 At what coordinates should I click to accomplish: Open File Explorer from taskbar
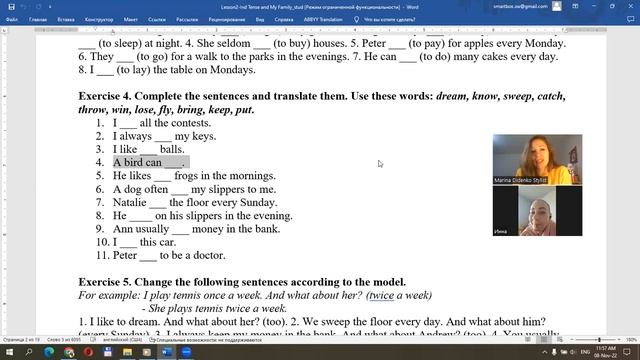(127, 352)
